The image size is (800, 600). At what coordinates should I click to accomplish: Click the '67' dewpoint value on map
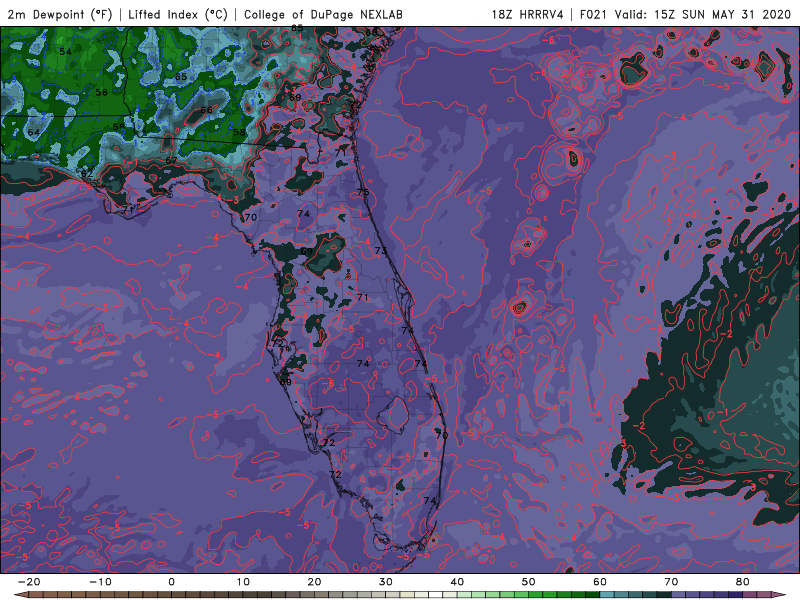[x=171, y=160]
